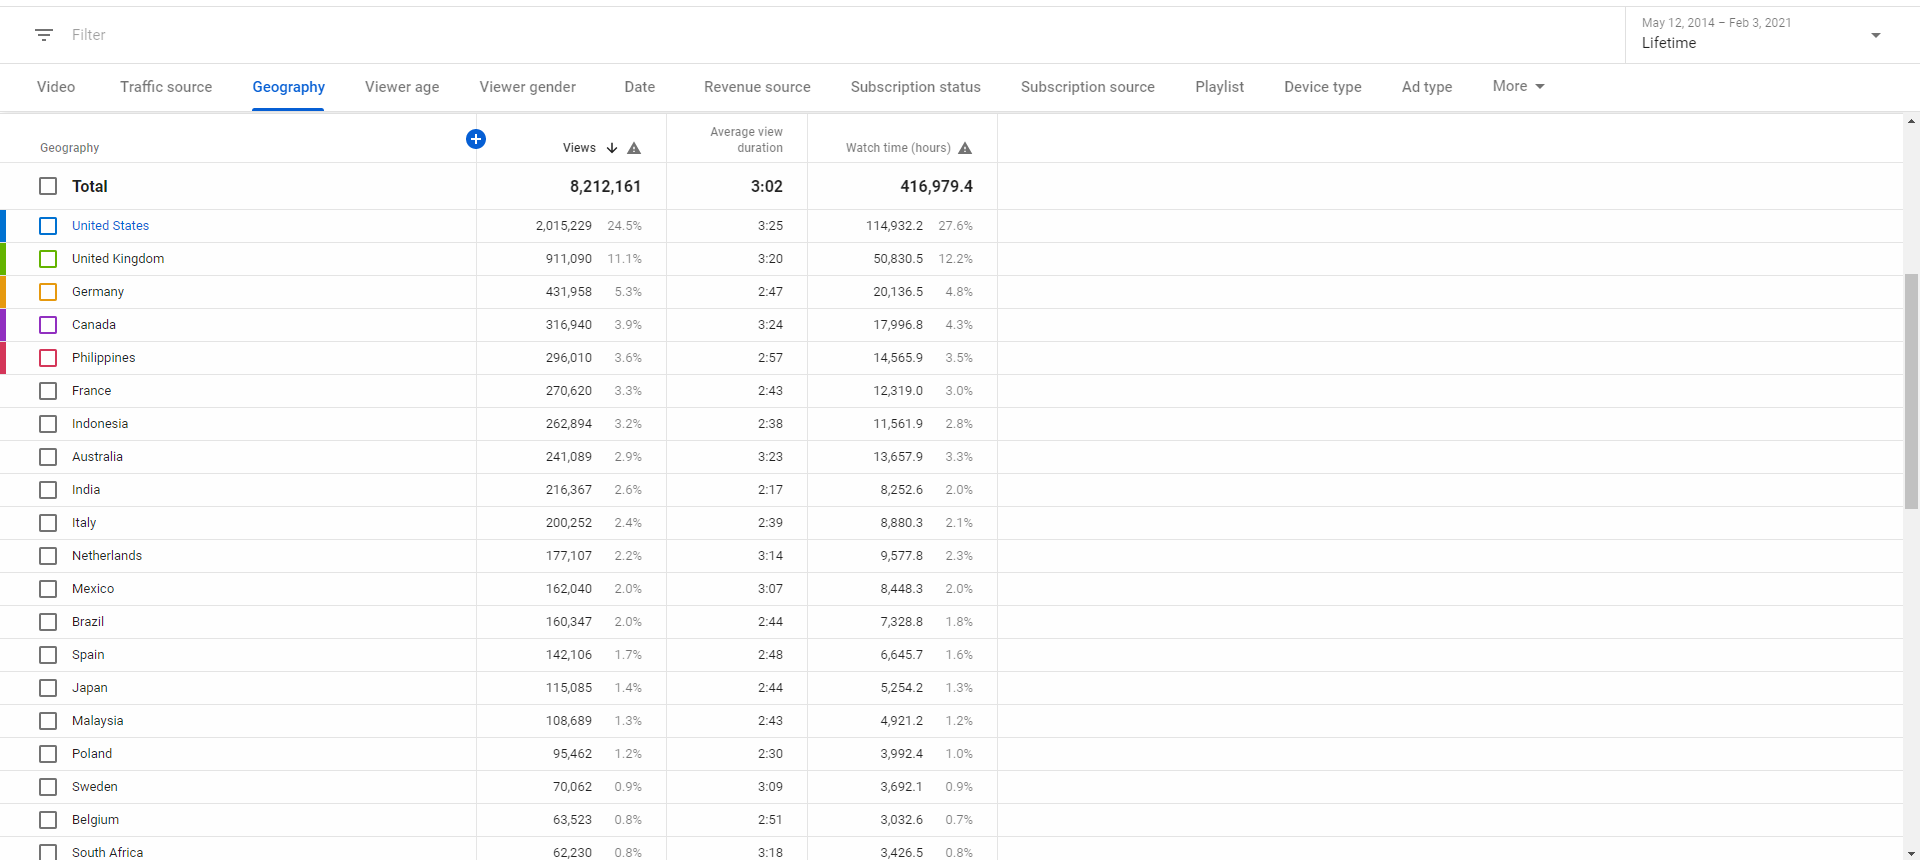Select the Geography tab

(288, 87)
